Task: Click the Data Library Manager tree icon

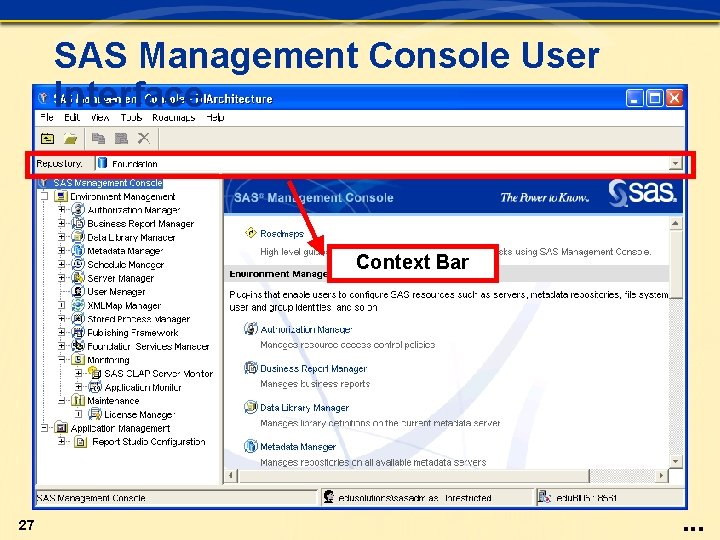Action: [78, 237]
